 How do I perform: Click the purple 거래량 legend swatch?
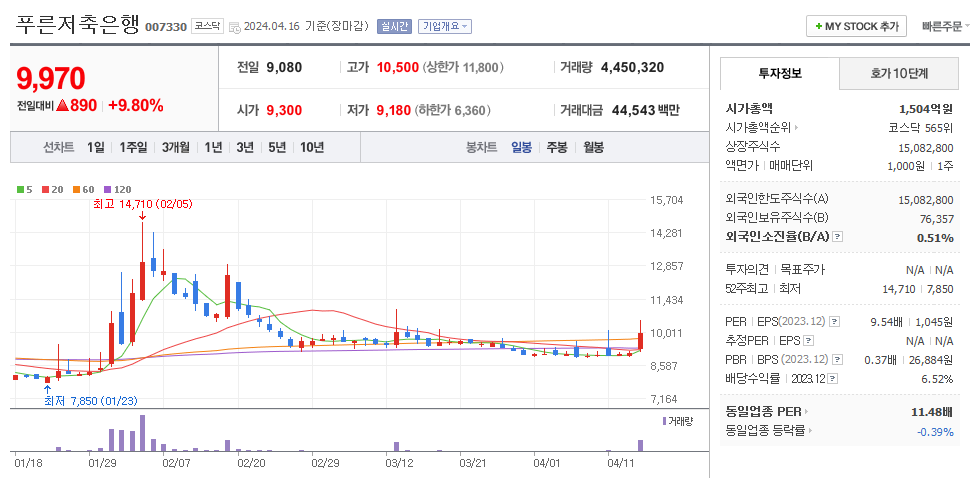(664, 421)
